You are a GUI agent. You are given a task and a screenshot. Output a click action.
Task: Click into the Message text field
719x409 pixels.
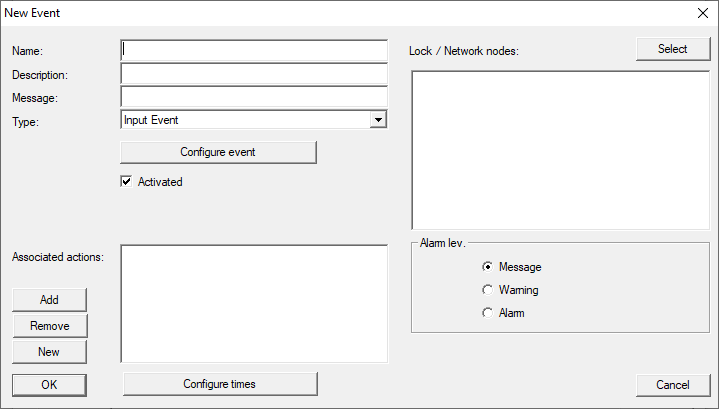tap(253, 97)
